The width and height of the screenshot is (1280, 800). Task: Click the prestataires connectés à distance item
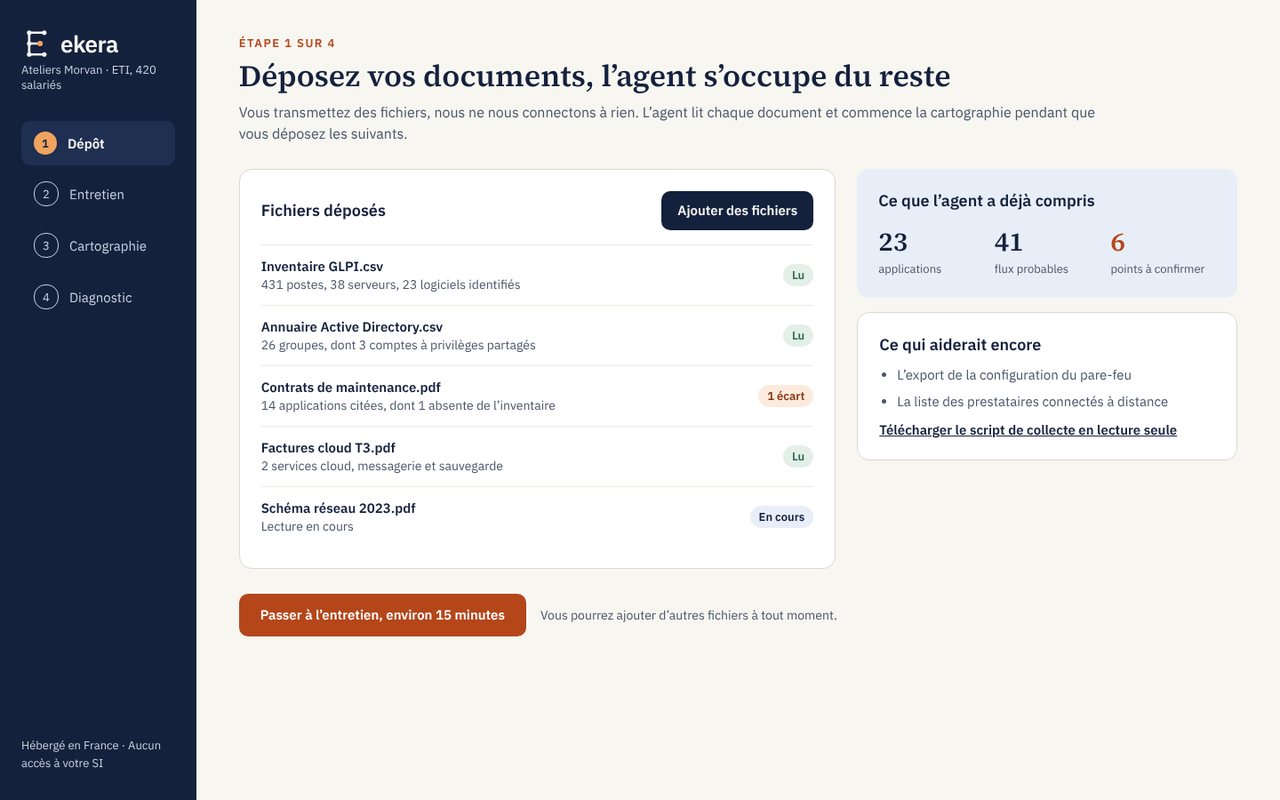tap(1032, 401)
